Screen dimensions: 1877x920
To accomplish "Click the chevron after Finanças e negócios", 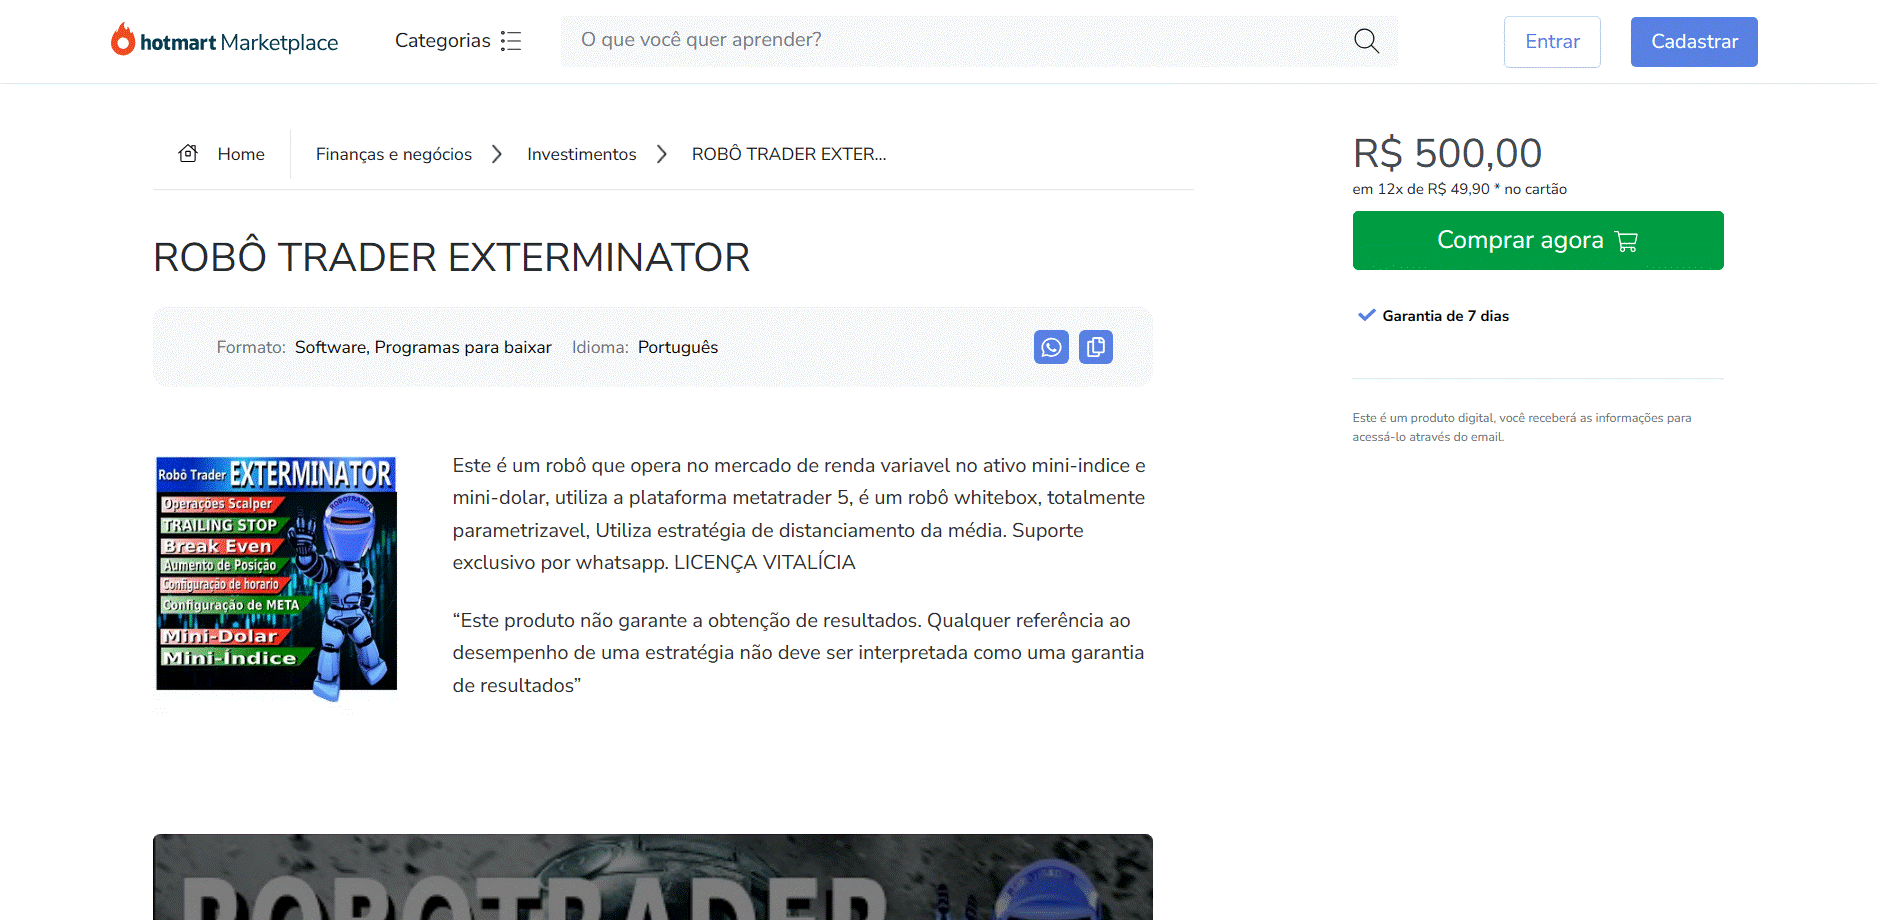I will 497,154.
